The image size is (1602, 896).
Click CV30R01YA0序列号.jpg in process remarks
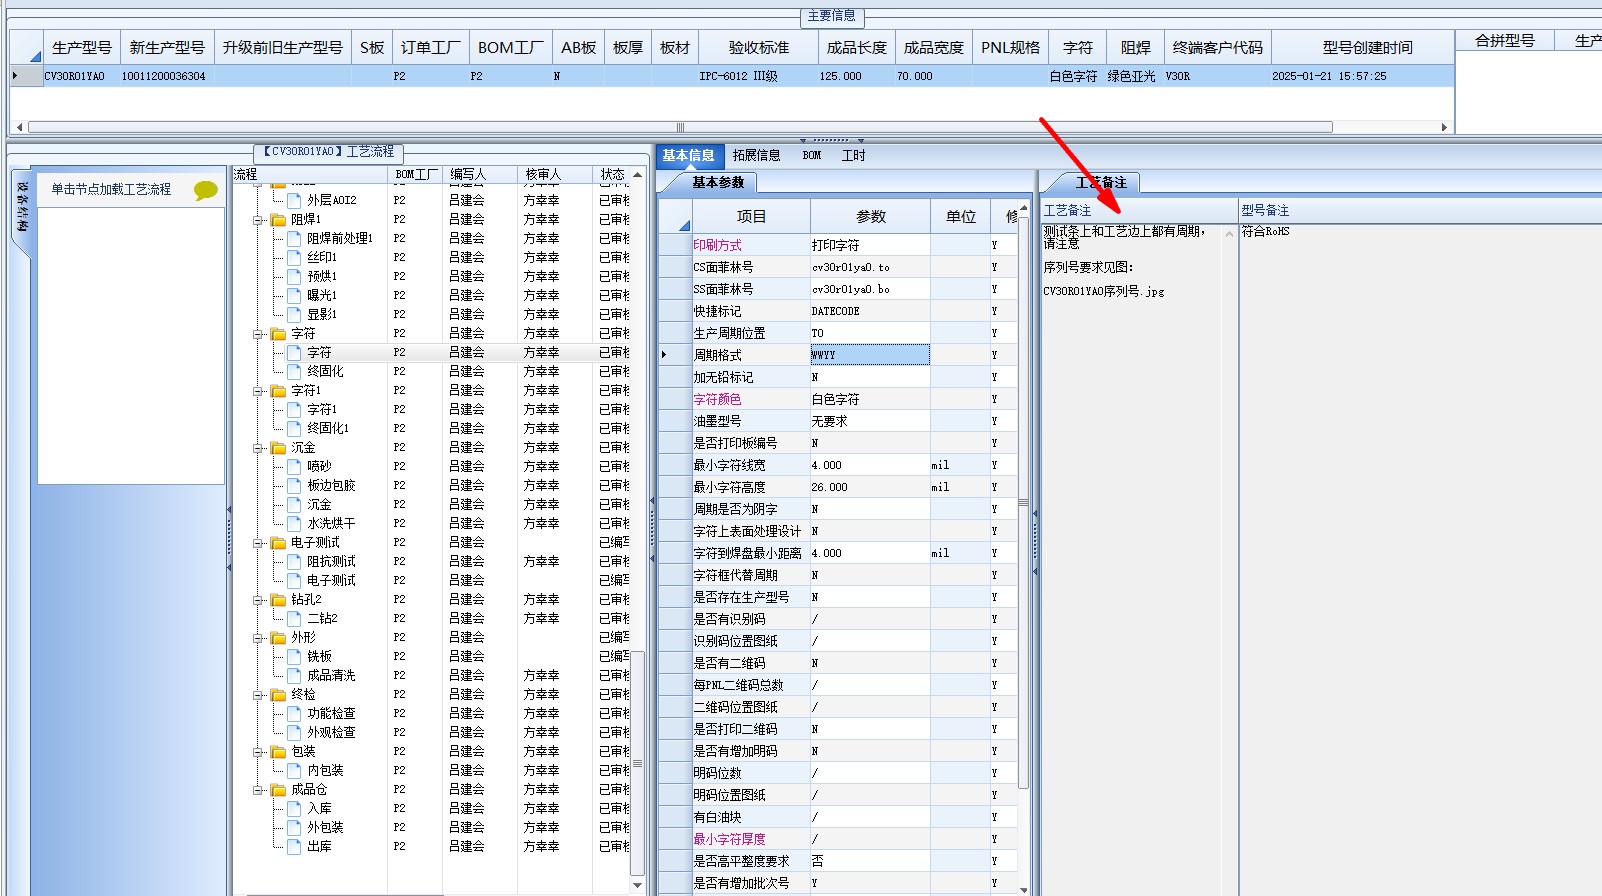[x=1104, y=291]
